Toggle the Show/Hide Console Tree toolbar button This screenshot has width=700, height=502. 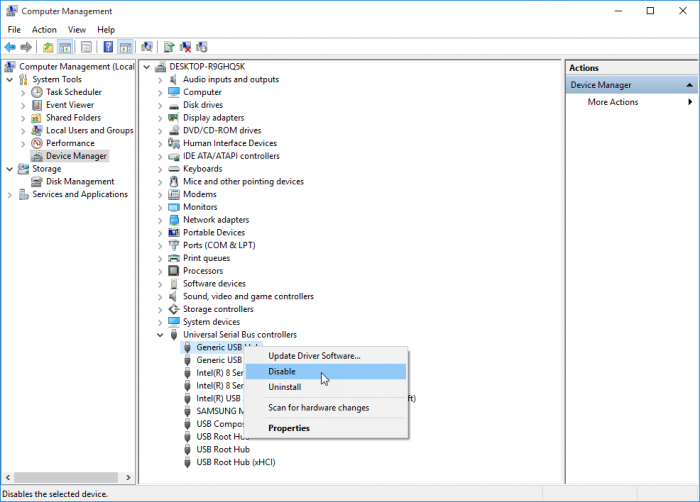click(65, 47)
